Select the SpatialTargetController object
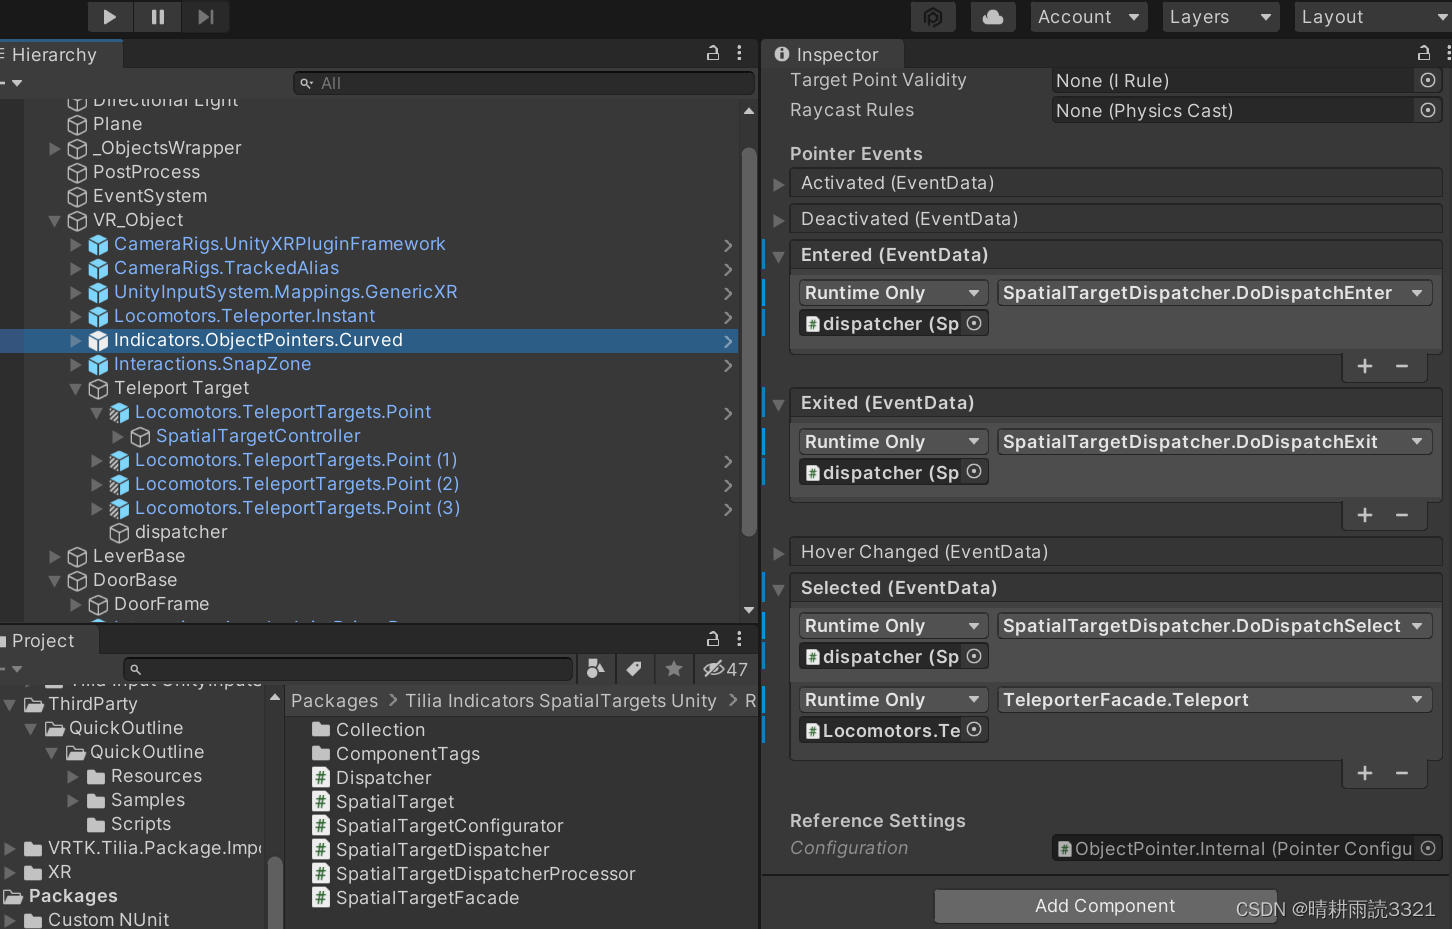This screenshot has width=1452, height=929. click(258, 436)
